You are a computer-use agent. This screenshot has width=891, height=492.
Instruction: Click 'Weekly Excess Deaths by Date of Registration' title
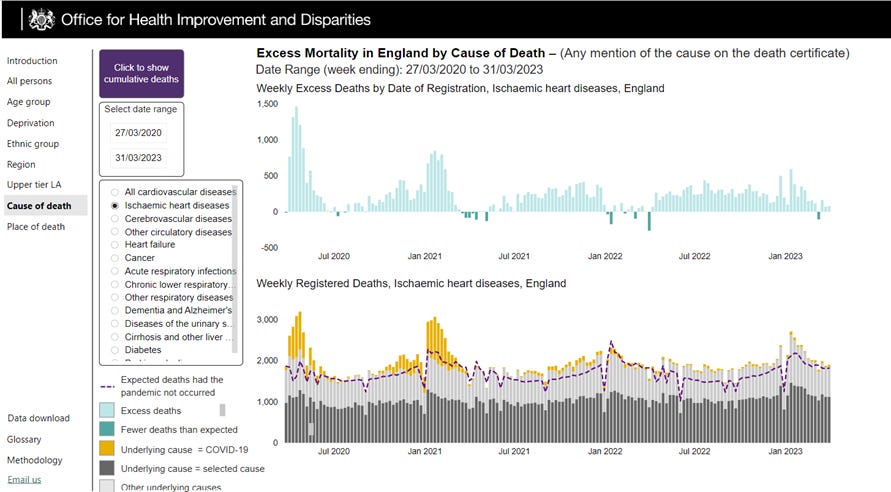[x=460, y=89]
